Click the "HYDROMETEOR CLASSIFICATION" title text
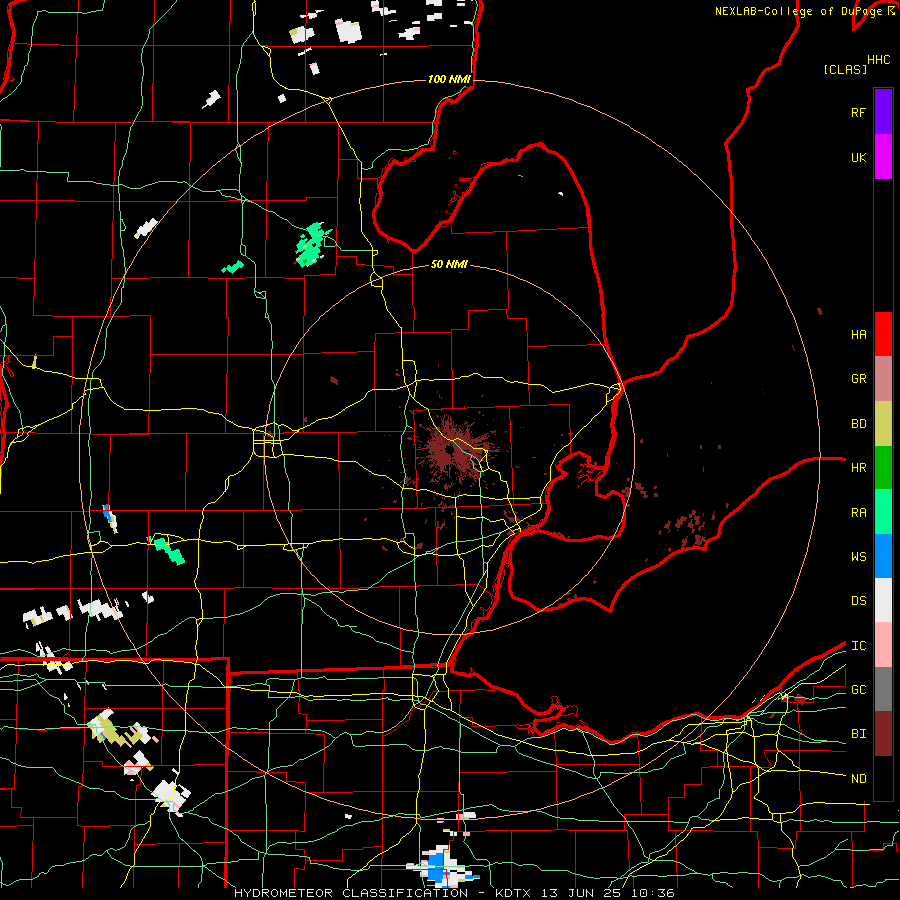 click(351, 893)
